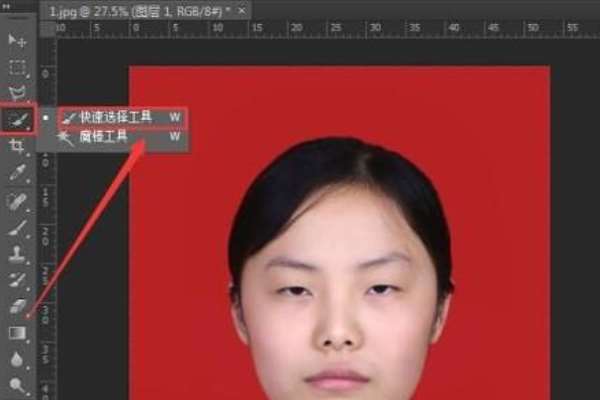This screenshot has width=600, height=400.
Task: Choose 快速选择工具 from the flyout menu
Action: click(123, 118)
